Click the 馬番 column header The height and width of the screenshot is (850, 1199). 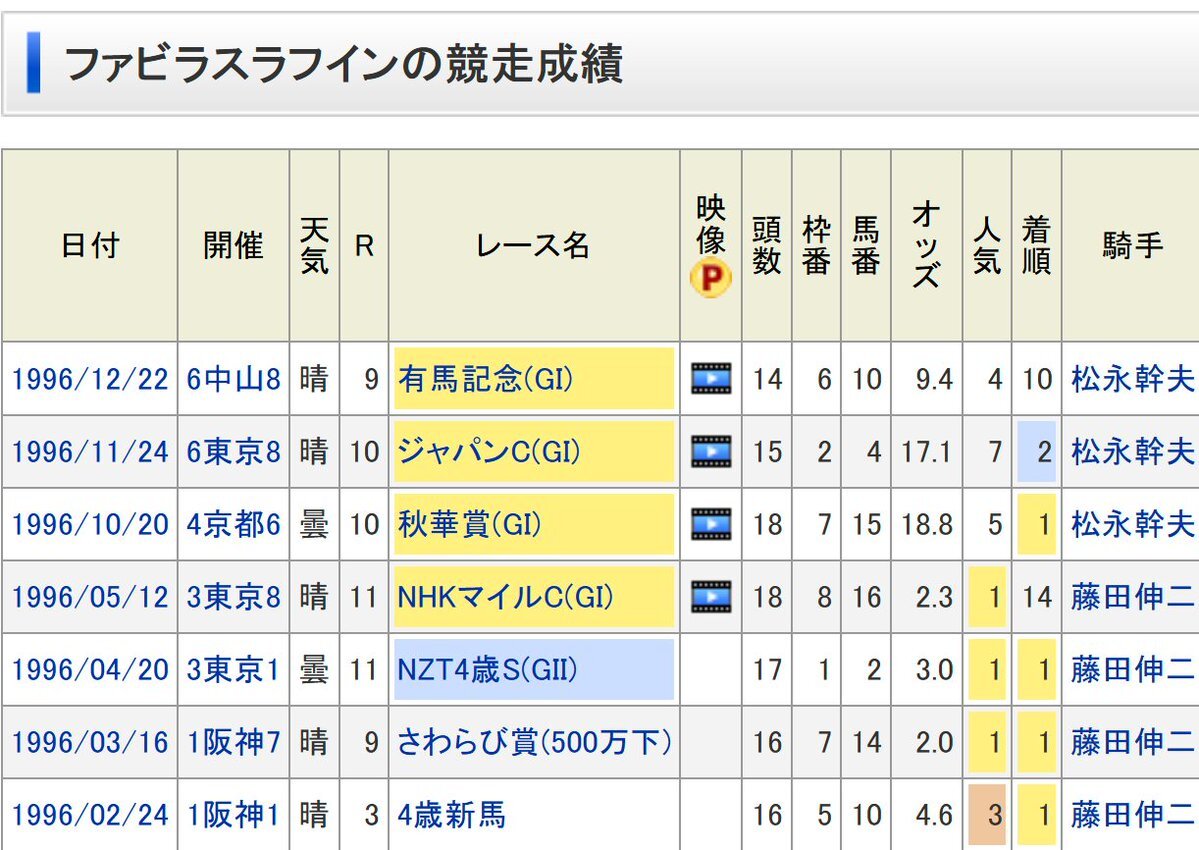coord(866,246)
